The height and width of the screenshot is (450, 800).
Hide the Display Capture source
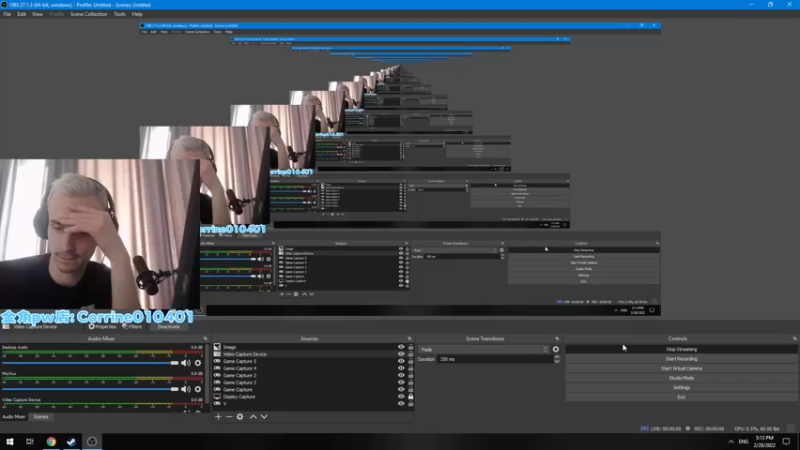click(401, 396)
